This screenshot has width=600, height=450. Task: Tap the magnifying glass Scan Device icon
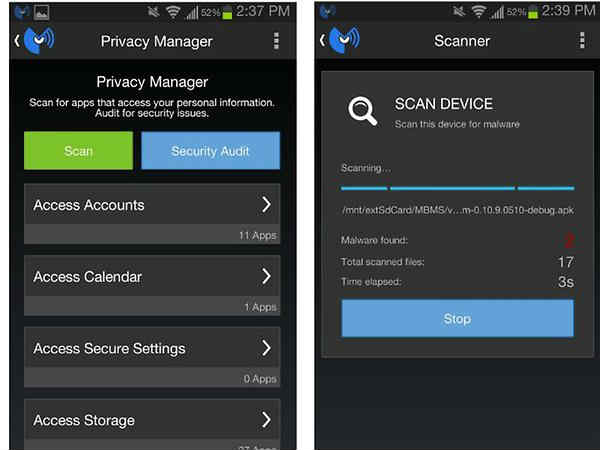click(x=362, y=111)
